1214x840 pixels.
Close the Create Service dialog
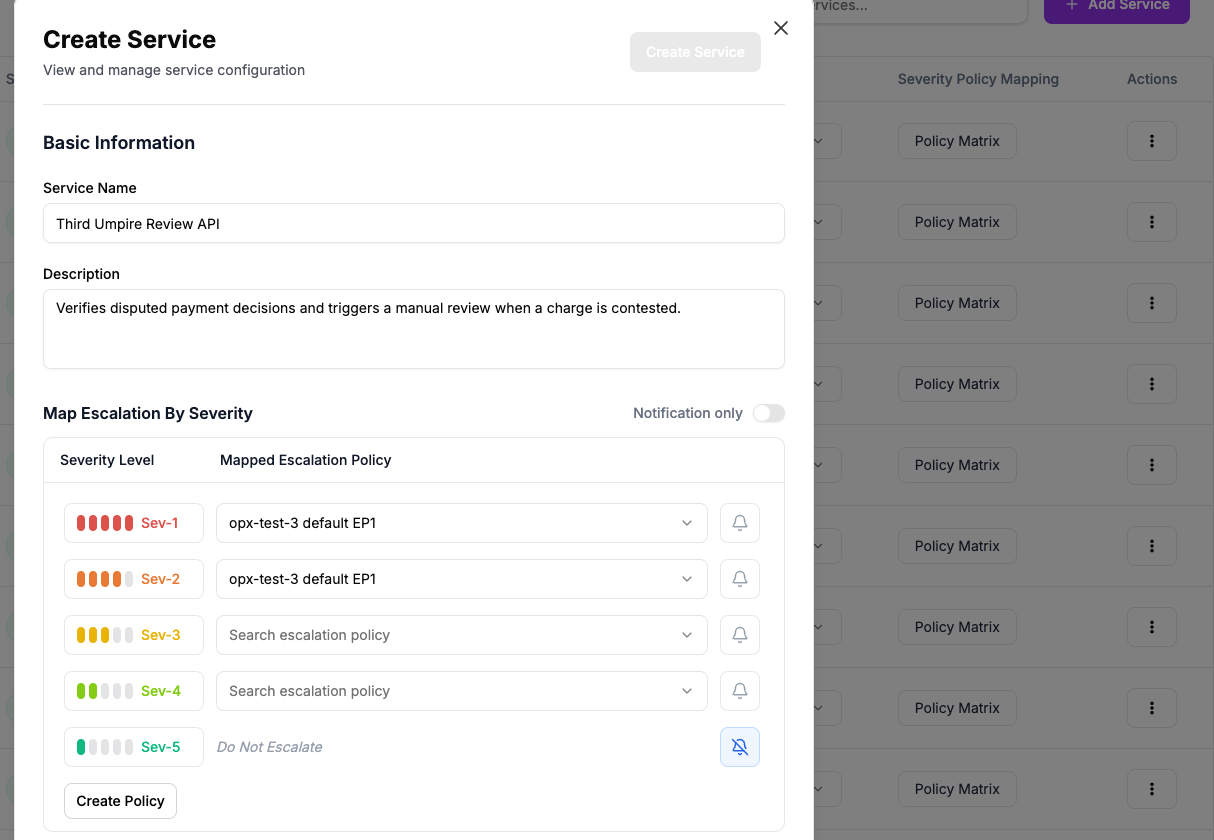pos(781,28)
